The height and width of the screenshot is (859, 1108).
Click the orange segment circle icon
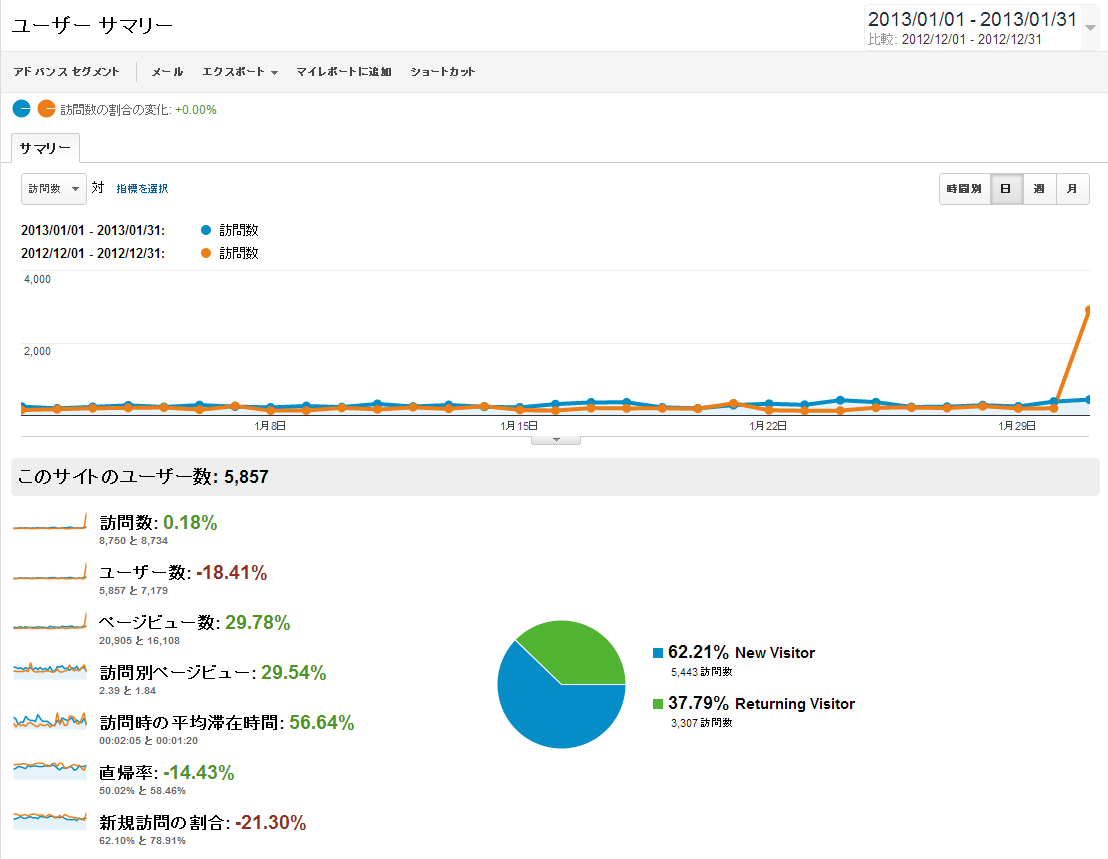[x=46, y=109]
